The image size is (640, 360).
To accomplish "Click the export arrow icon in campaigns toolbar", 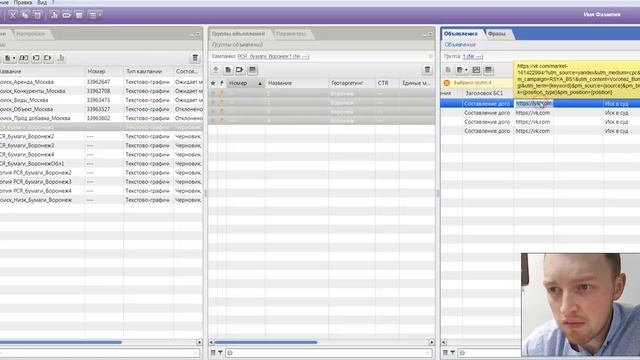I will click(x=48, y=58).
